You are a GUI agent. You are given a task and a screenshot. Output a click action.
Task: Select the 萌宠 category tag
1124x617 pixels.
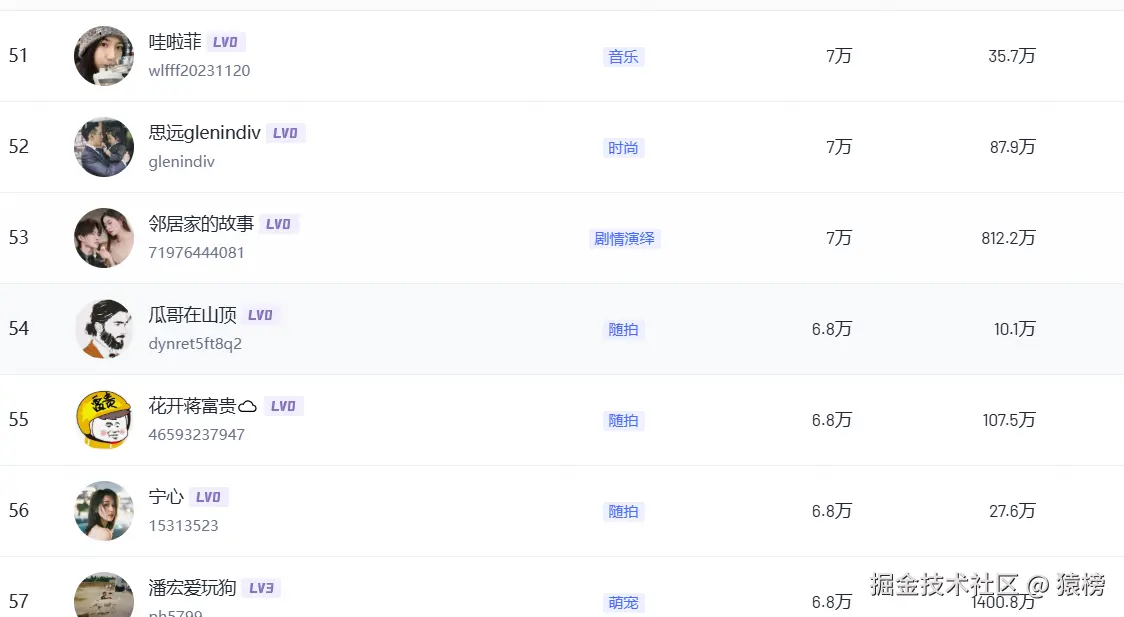[623, 603]
